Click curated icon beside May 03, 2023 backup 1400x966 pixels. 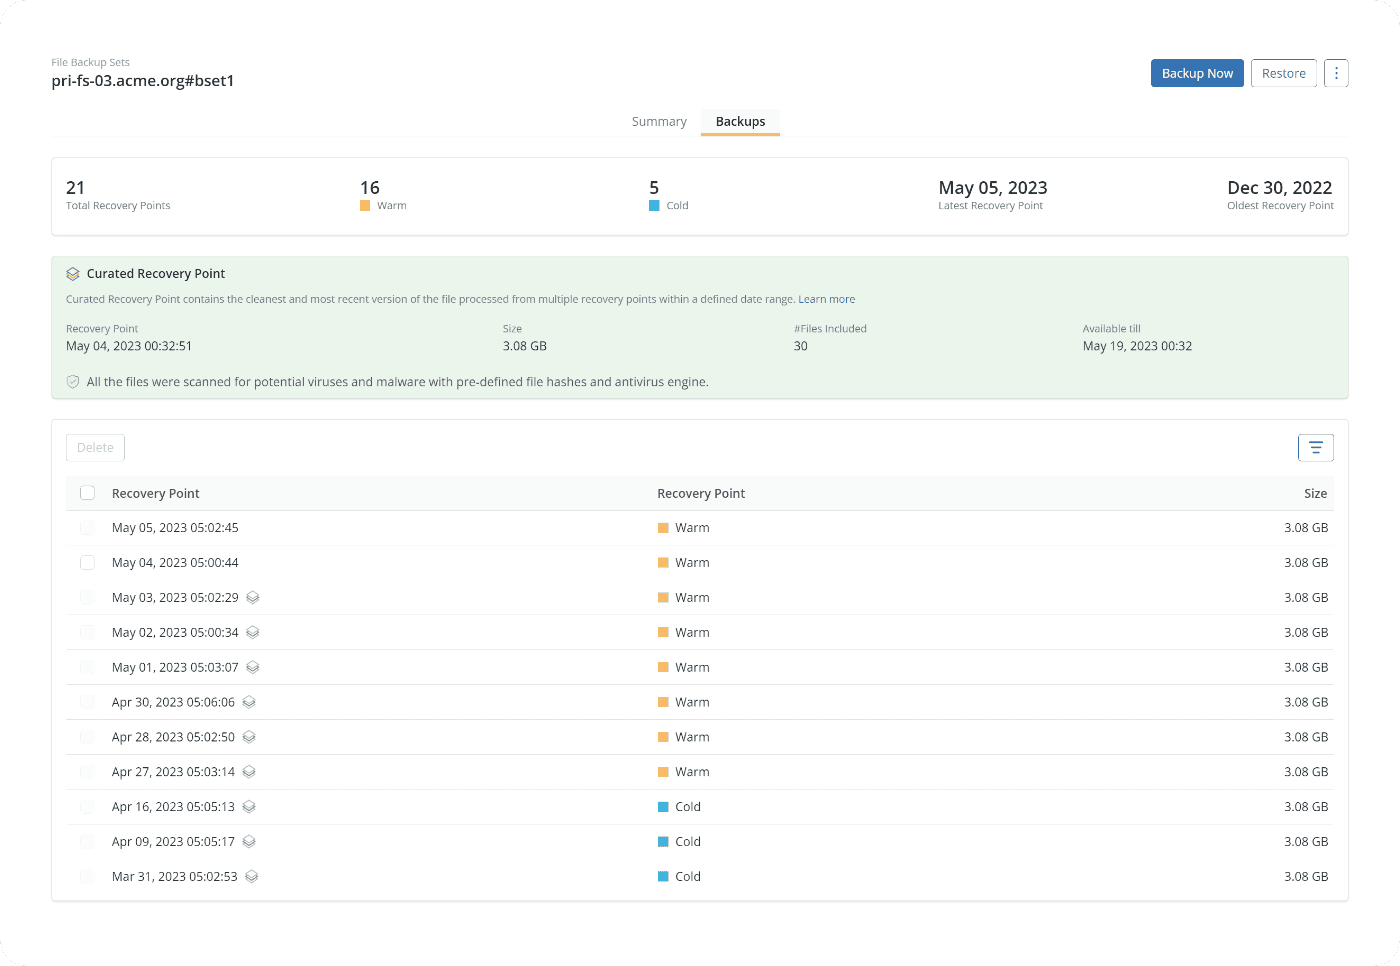coord(253,598)
